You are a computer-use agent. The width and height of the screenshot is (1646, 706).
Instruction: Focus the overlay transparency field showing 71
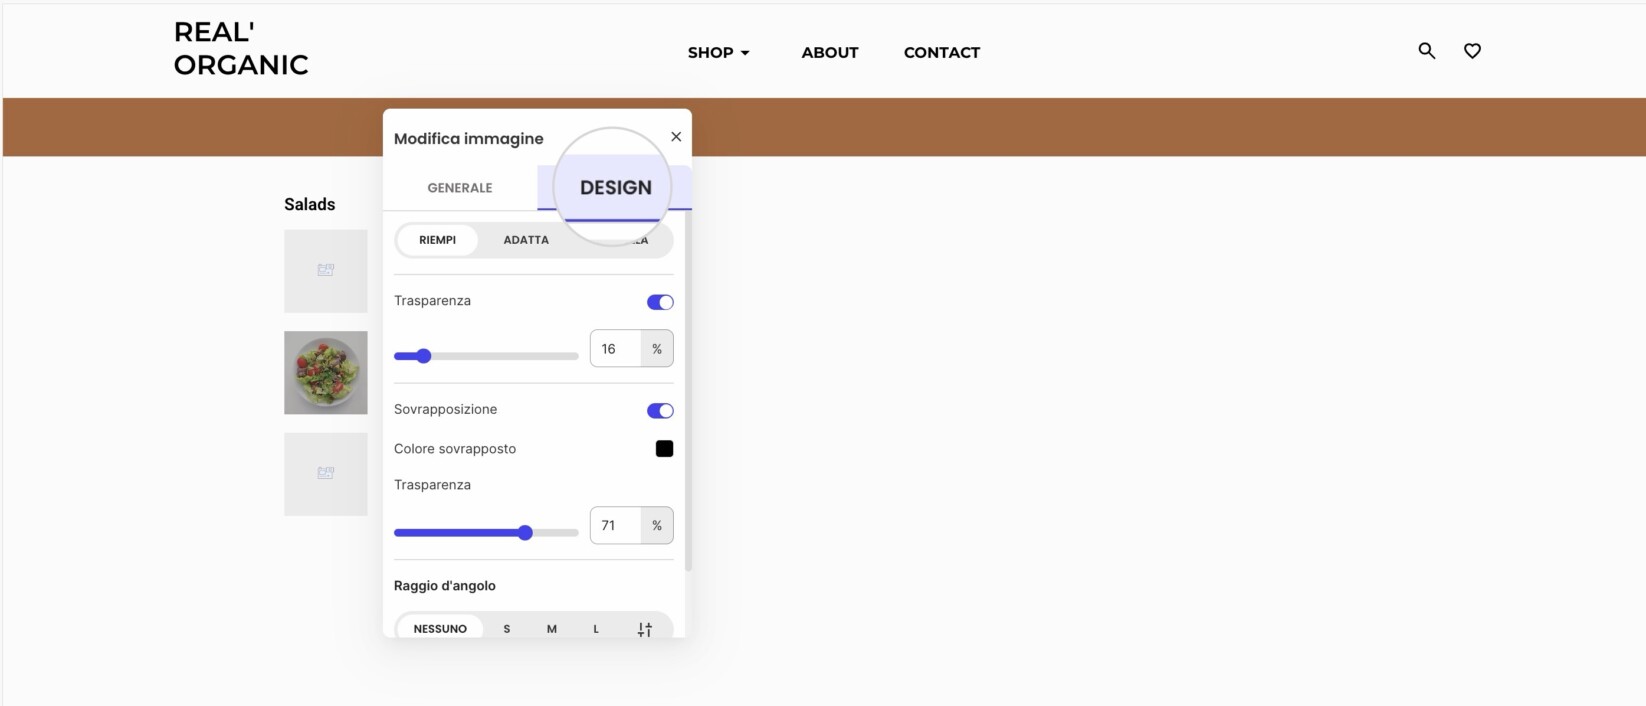pyautogui.click(x=615, y=526)
